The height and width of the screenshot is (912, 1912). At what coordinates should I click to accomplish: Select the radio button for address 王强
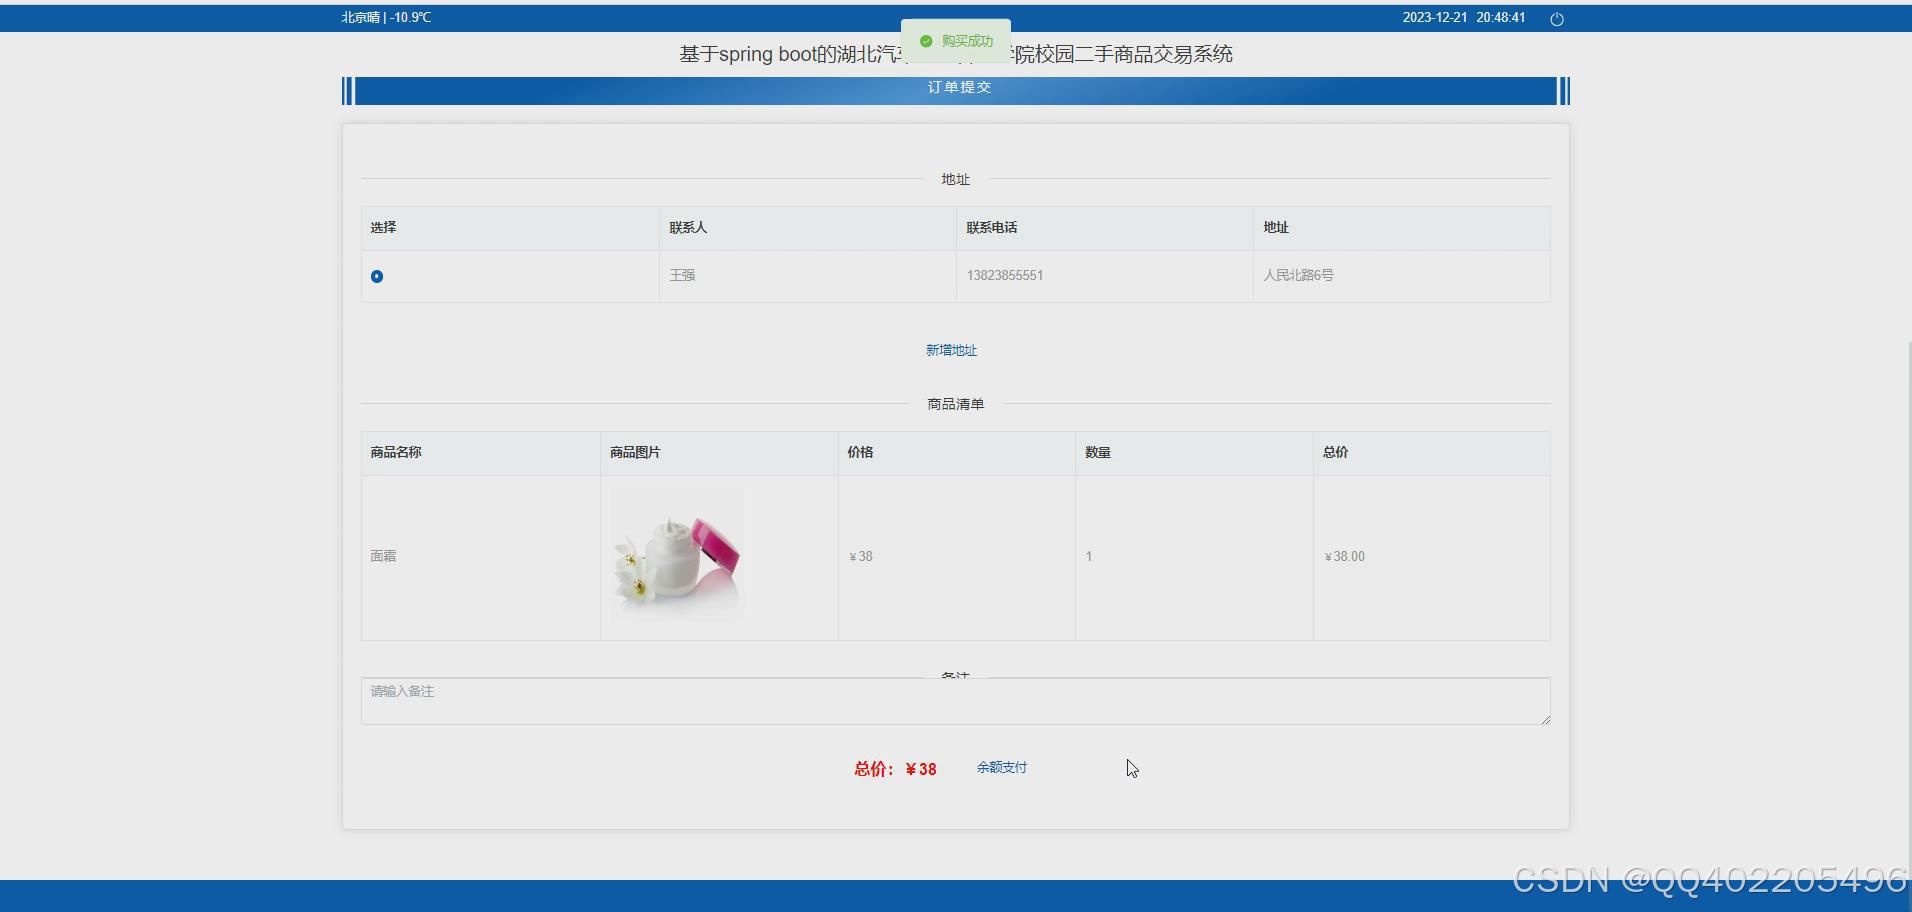pos(377,276)
